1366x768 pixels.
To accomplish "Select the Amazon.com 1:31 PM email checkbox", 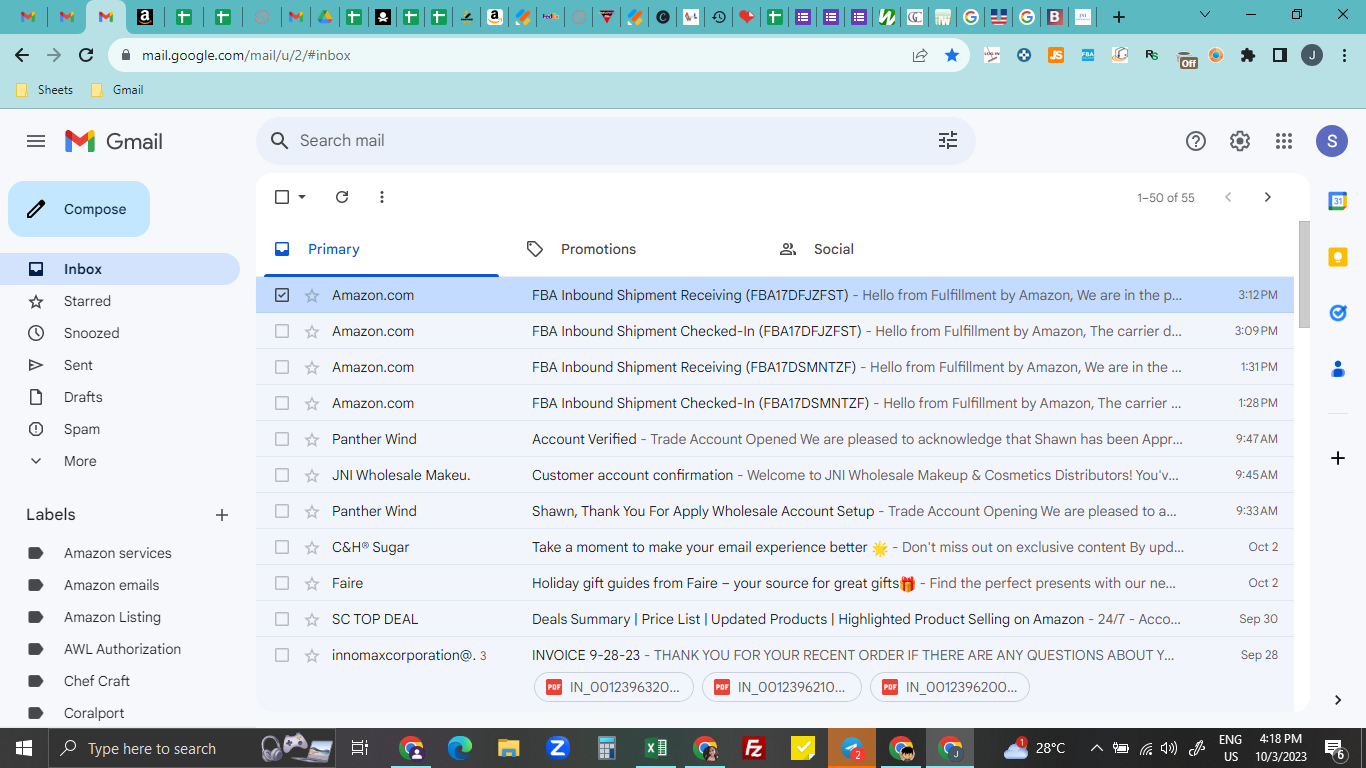I will [282, 367].
